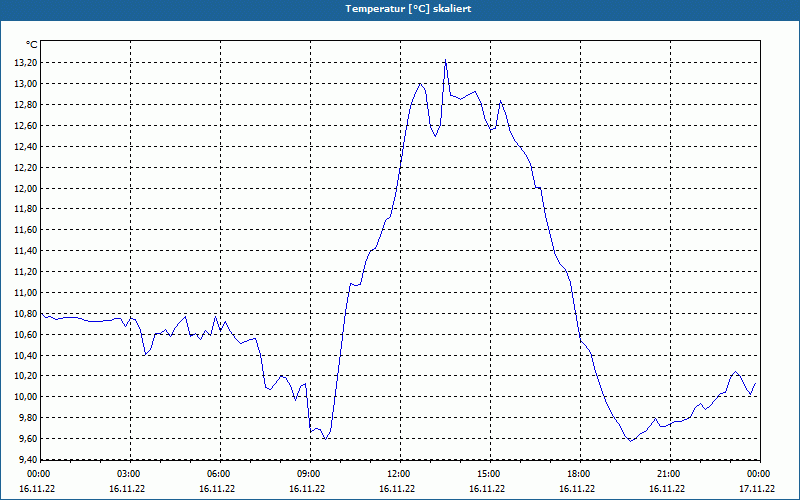
Task: Select the 10,80 y-axis label
Action: (x=27, y=313)
